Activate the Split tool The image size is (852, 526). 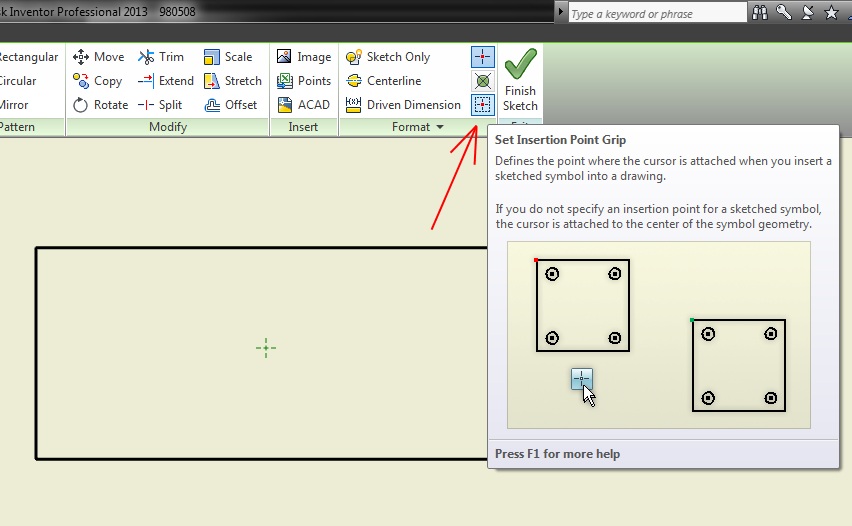[160, 104]
